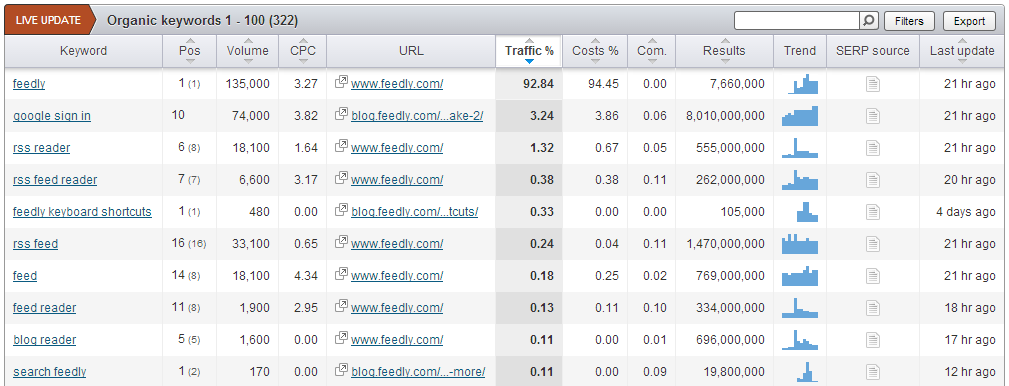The width and height of the screenshot is (1009, 386).
Task: Open the Filters button
Action: (x=909, y=21)
